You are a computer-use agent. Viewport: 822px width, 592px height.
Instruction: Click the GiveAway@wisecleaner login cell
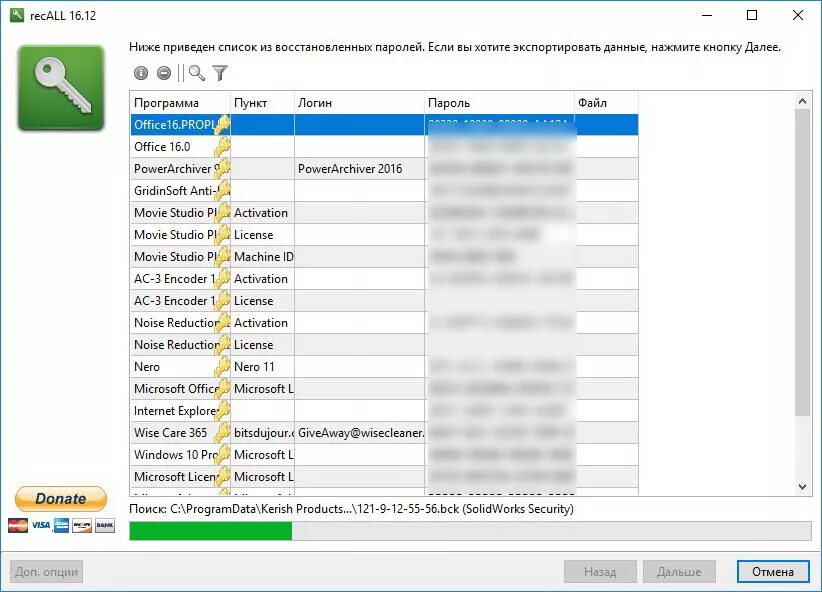click(x=359, y=433)
